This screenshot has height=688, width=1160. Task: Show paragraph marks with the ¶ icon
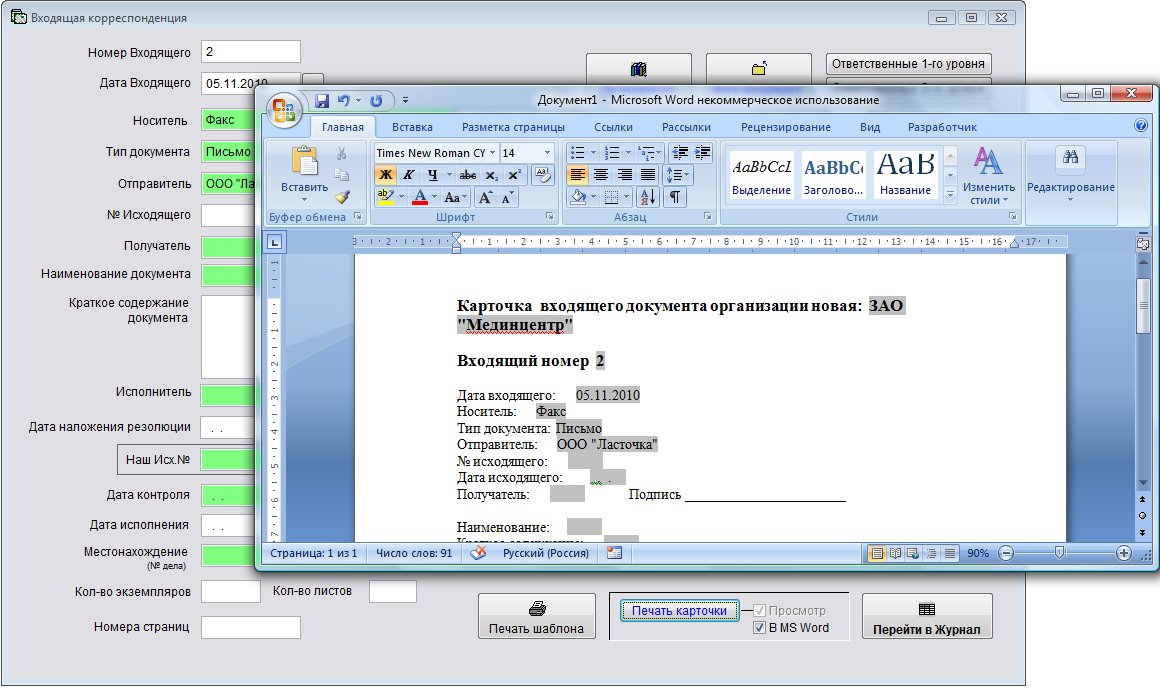tap(675, 198)
